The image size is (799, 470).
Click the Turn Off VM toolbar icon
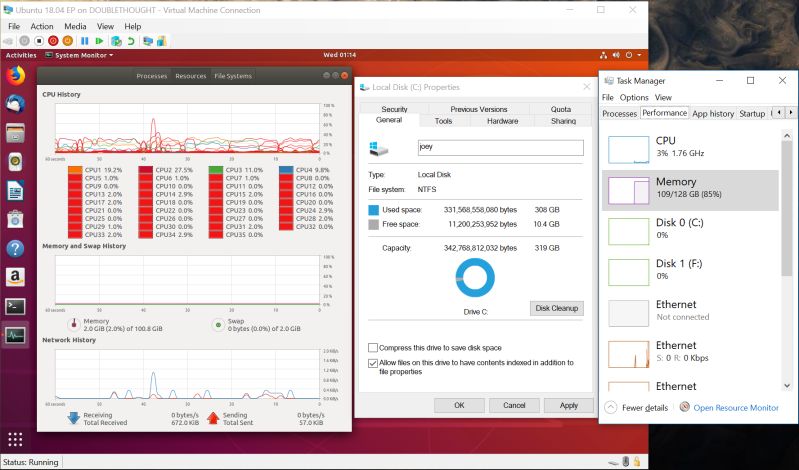(39, 41)
